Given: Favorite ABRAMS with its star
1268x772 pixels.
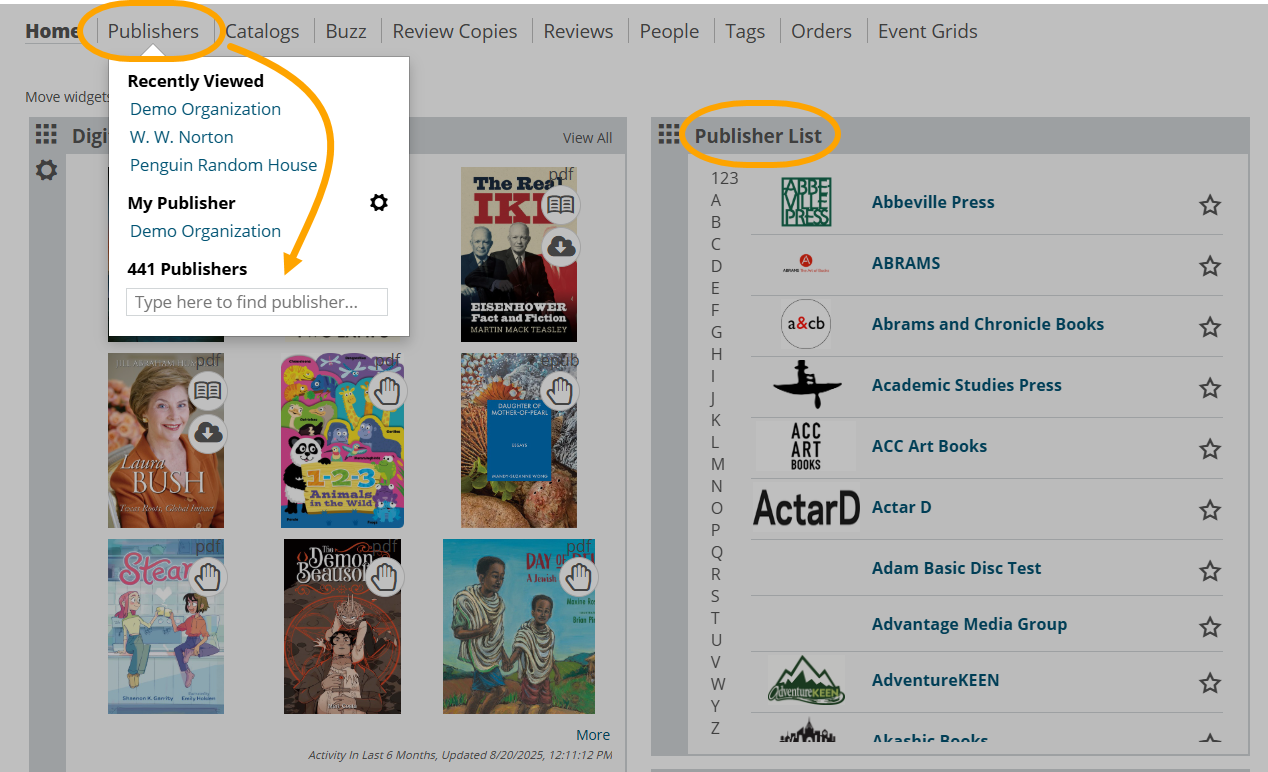Looking at the screenshot, I should click(1210, 266).
